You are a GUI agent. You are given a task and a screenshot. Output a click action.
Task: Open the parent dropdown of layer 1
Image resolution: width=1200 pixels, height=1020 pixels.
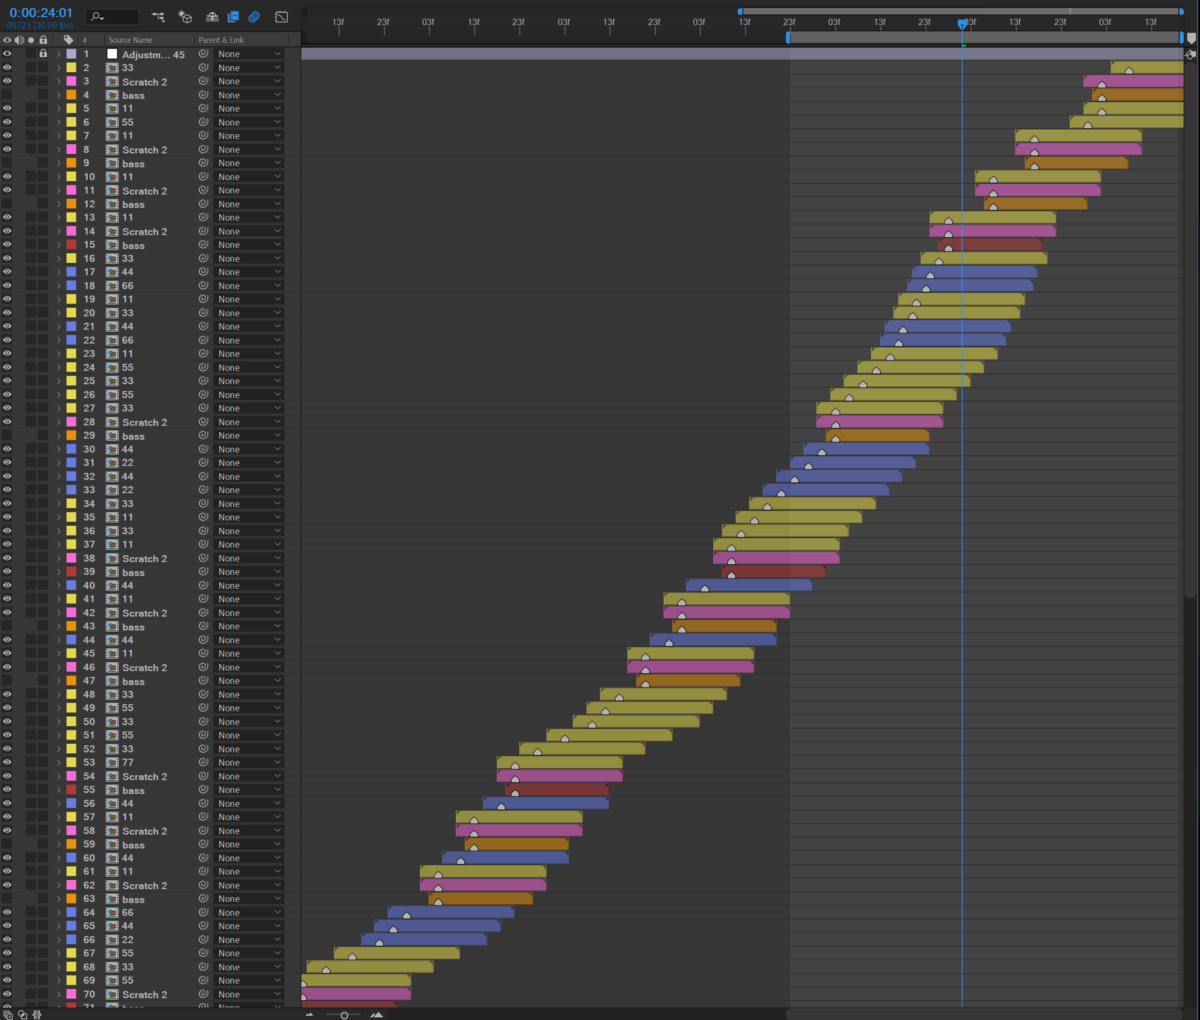click(249, 54)
